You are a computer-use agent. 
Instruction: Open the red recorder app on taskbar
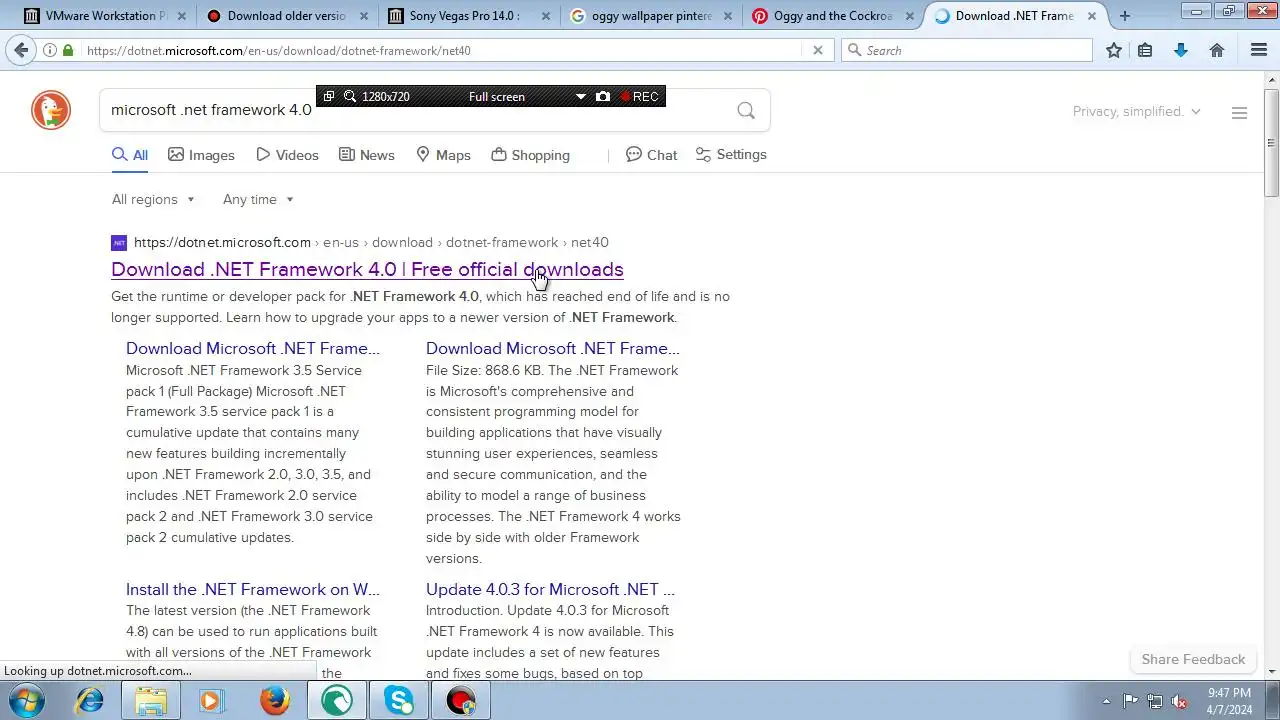461,701
